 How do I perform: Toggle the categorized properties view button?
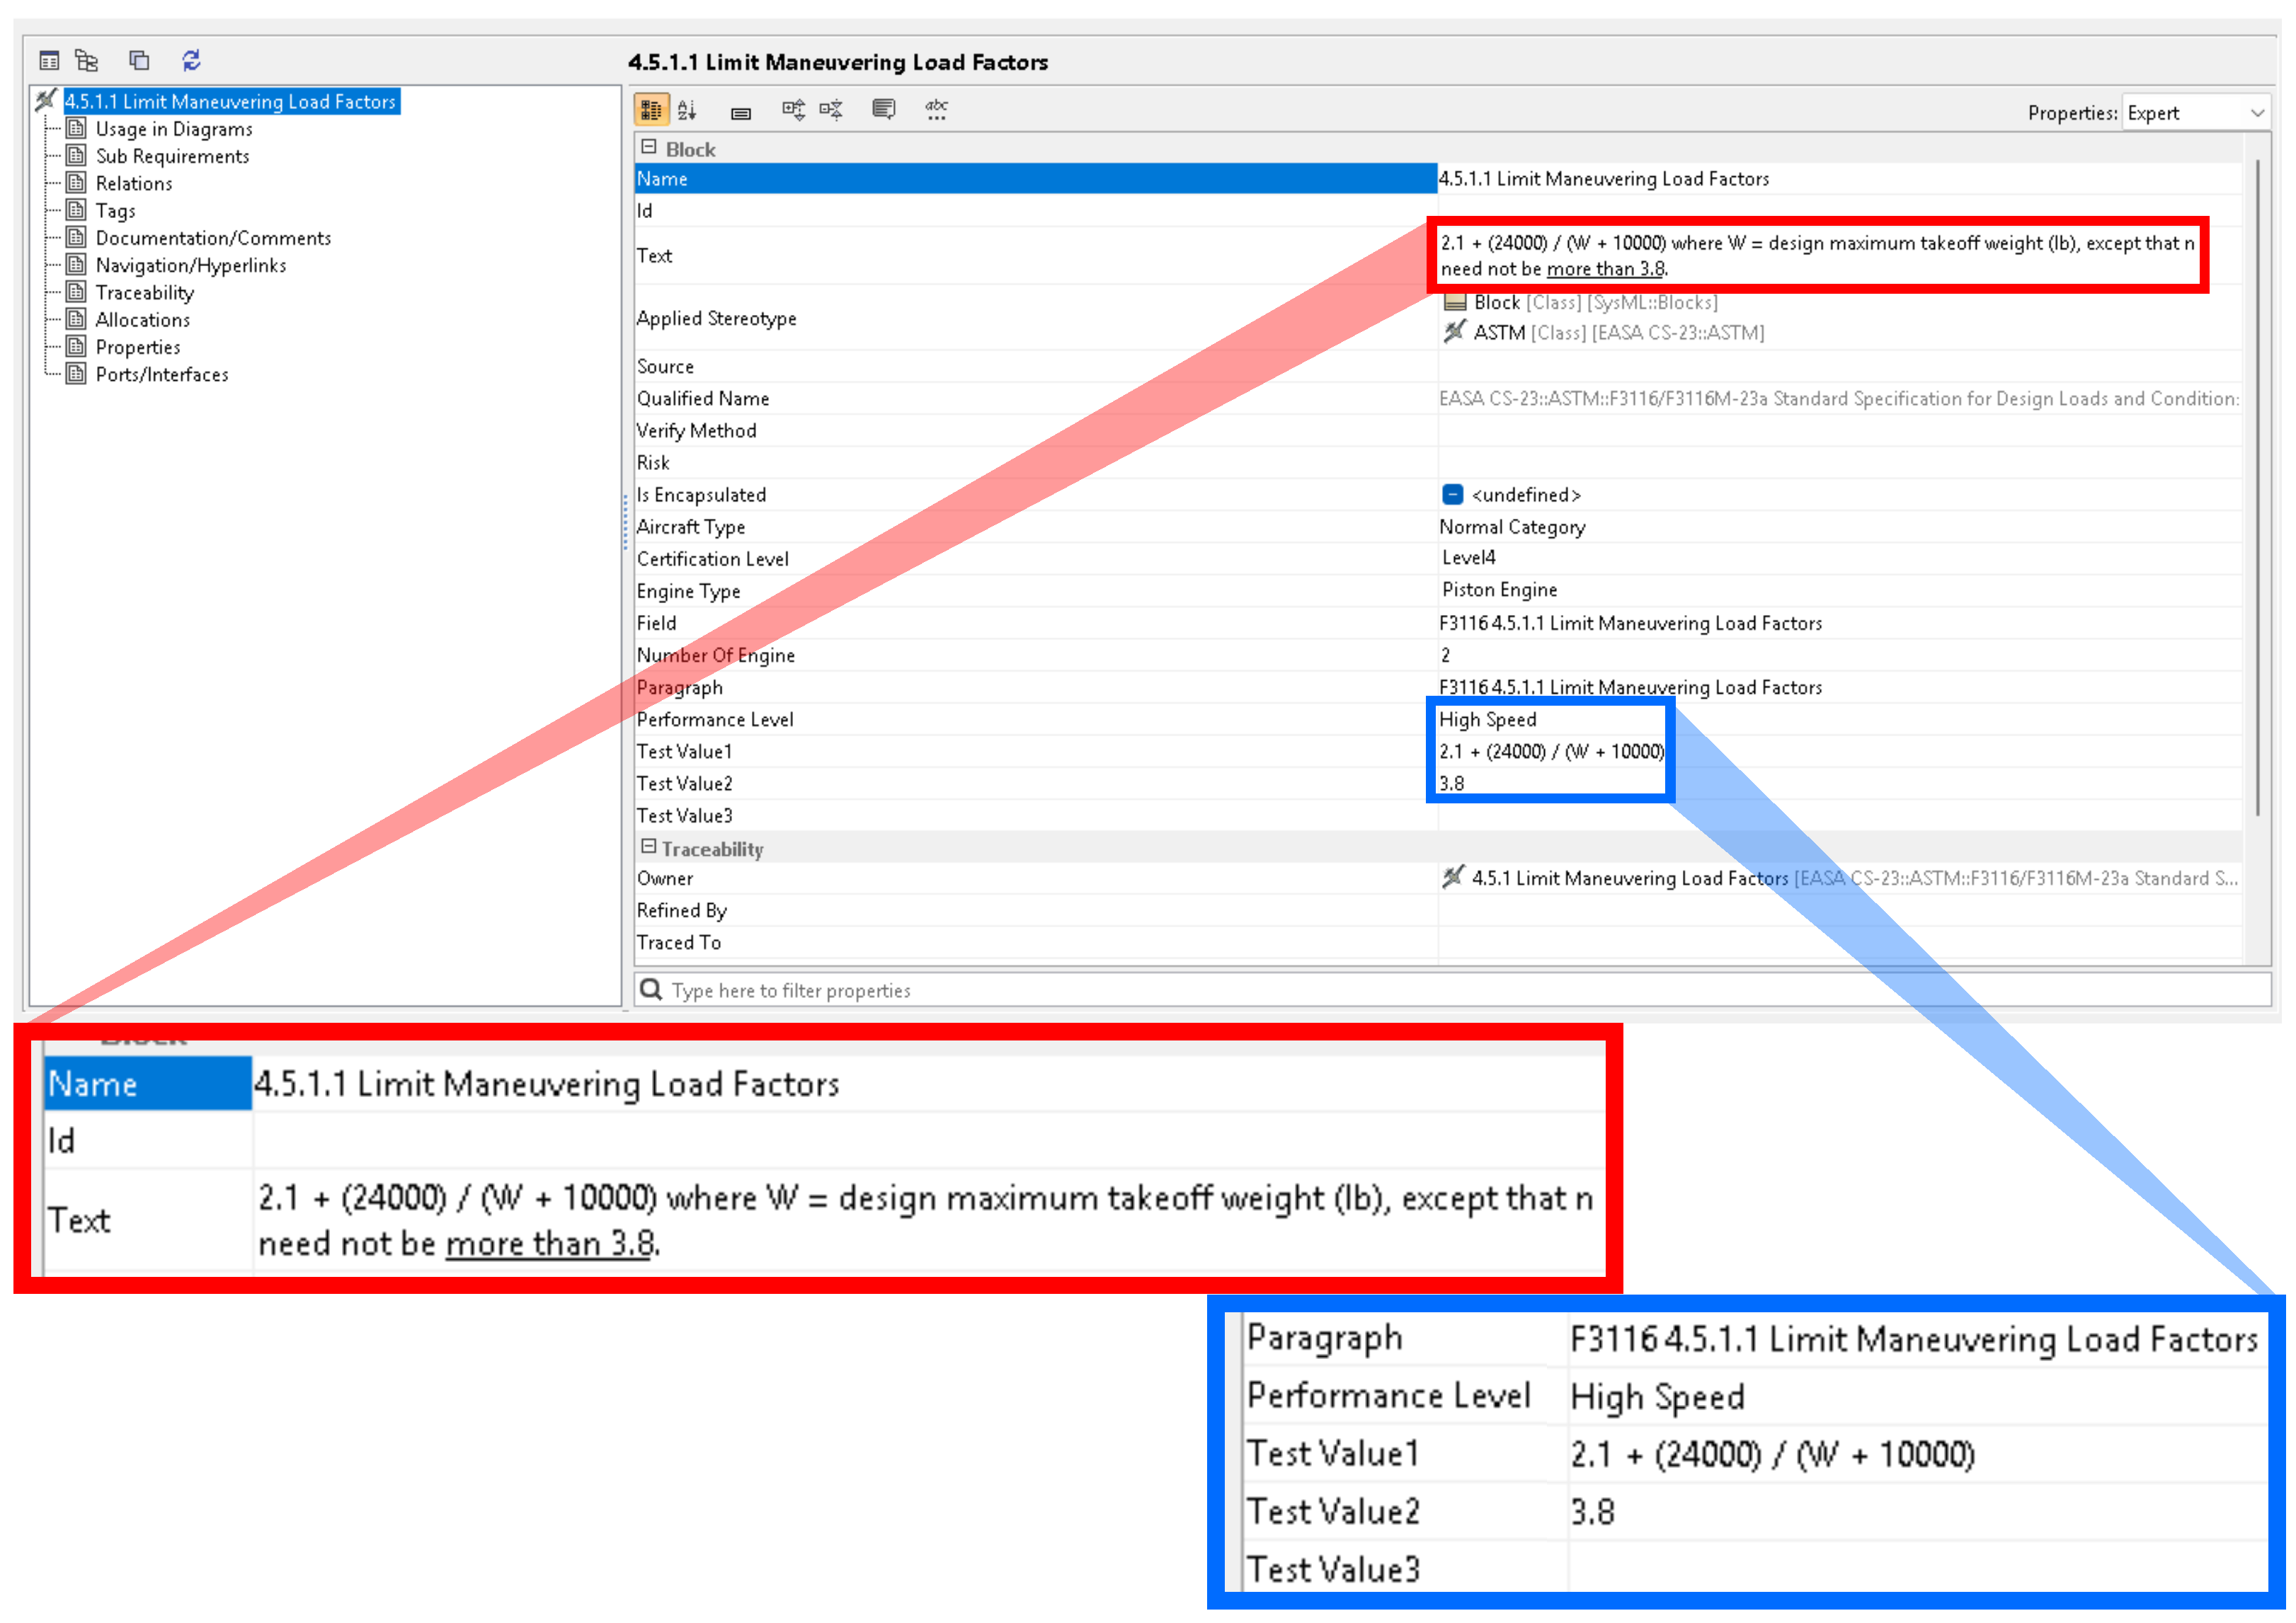[651, 109]
